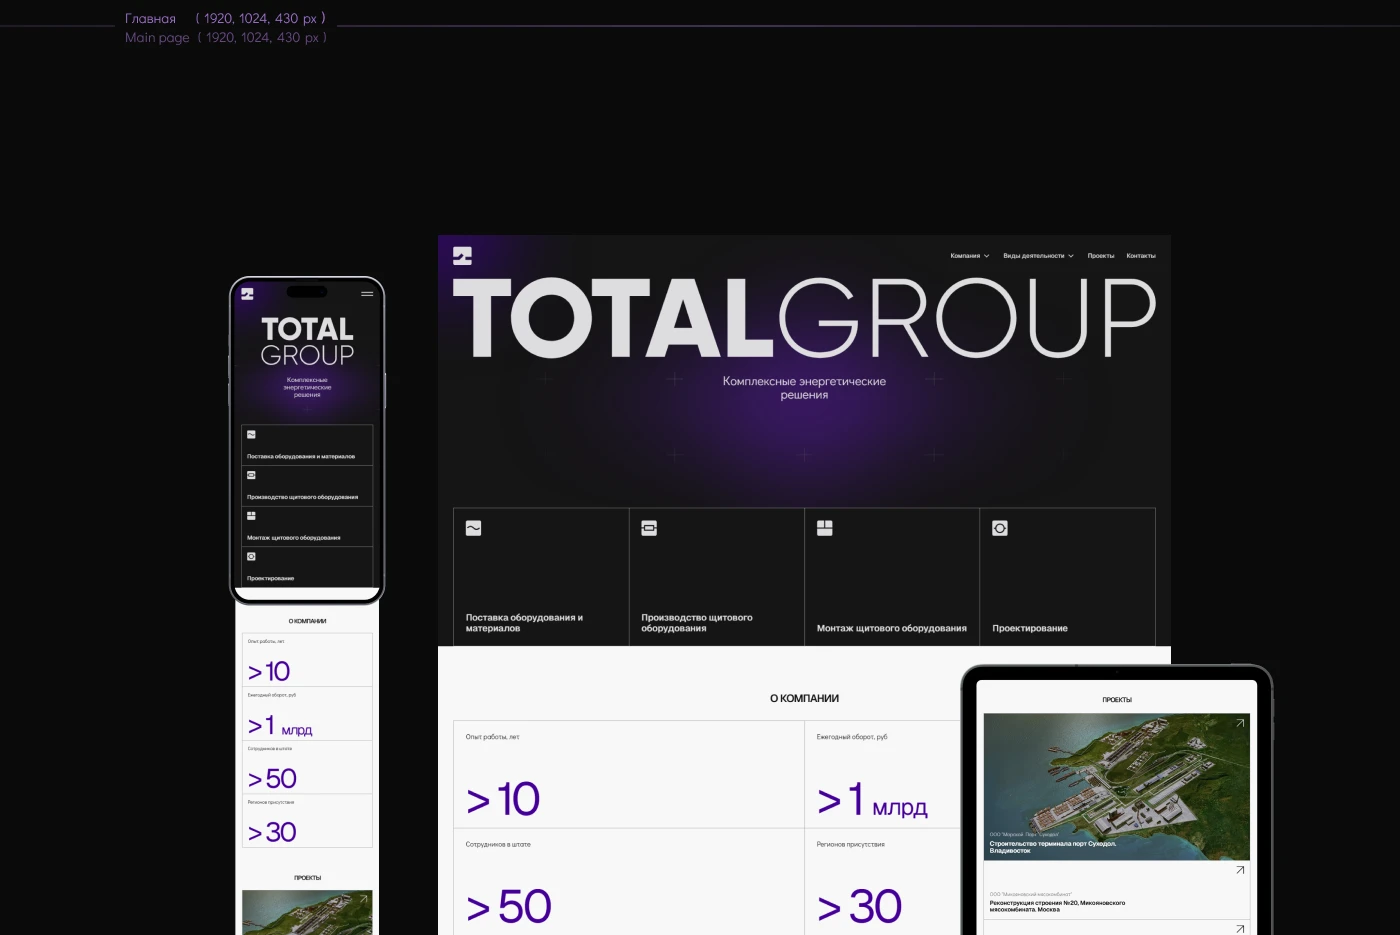The image size is (1400, 935).
Task: Open Проекты in the desktop navigation
Action: click(x=1101, y=256)
